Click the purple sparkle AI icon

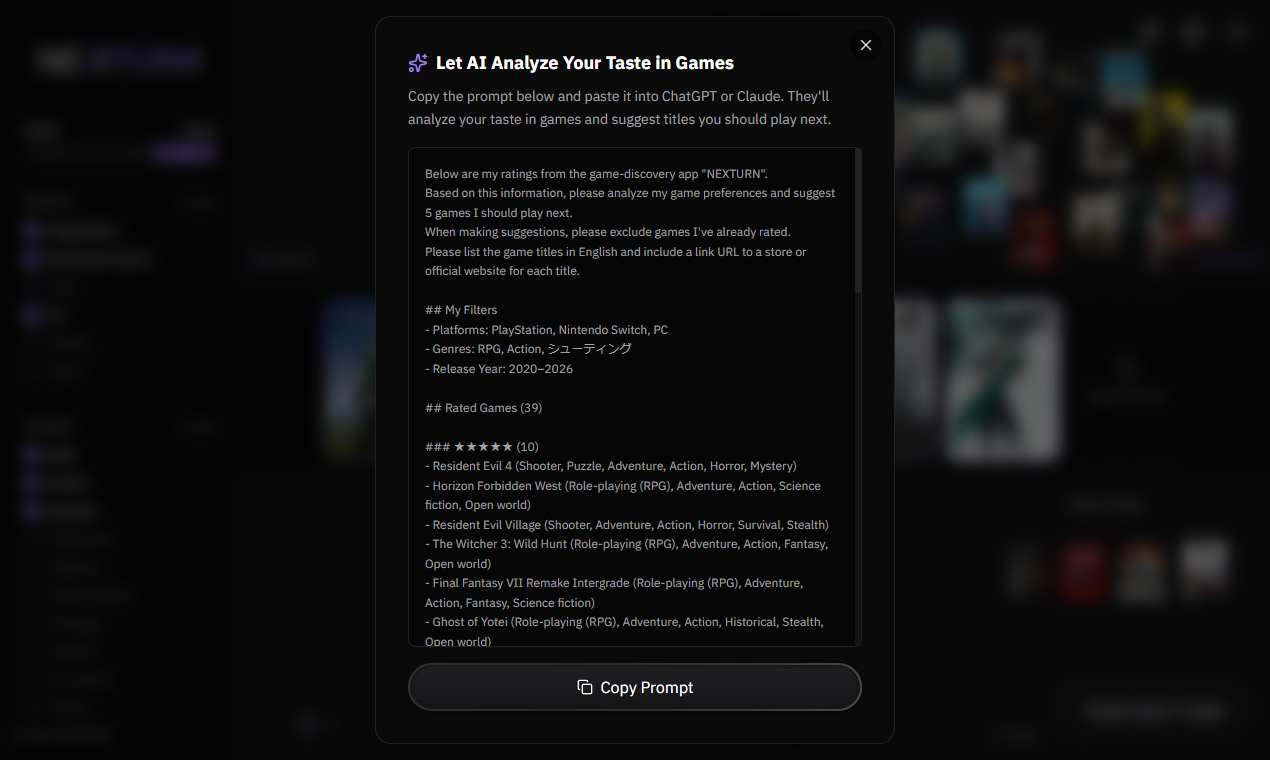point(418,63)
